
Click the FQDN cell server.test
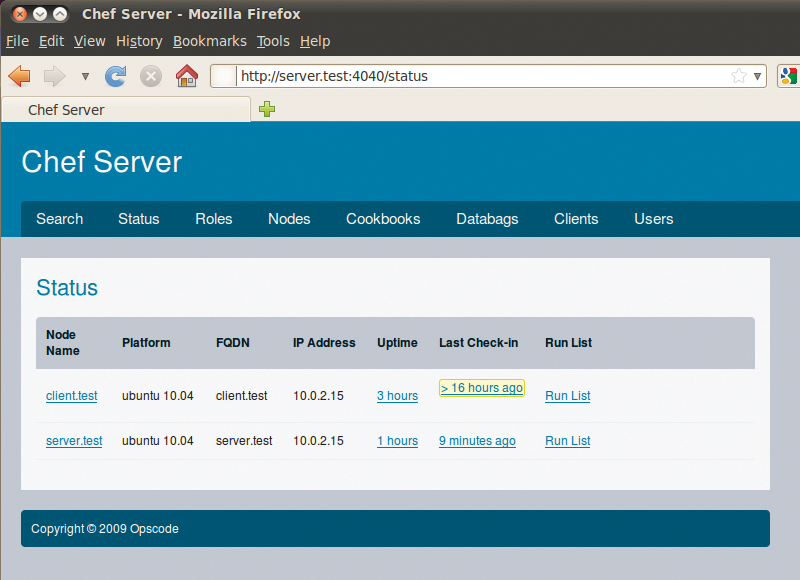pyautogui.click(x=244, y=441)
